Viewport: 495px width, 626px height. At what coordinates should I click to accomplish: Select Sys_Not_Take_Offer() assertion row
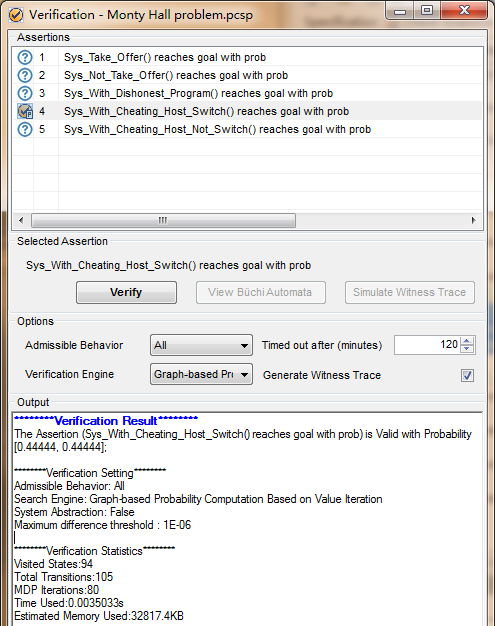tap(248, 75)
